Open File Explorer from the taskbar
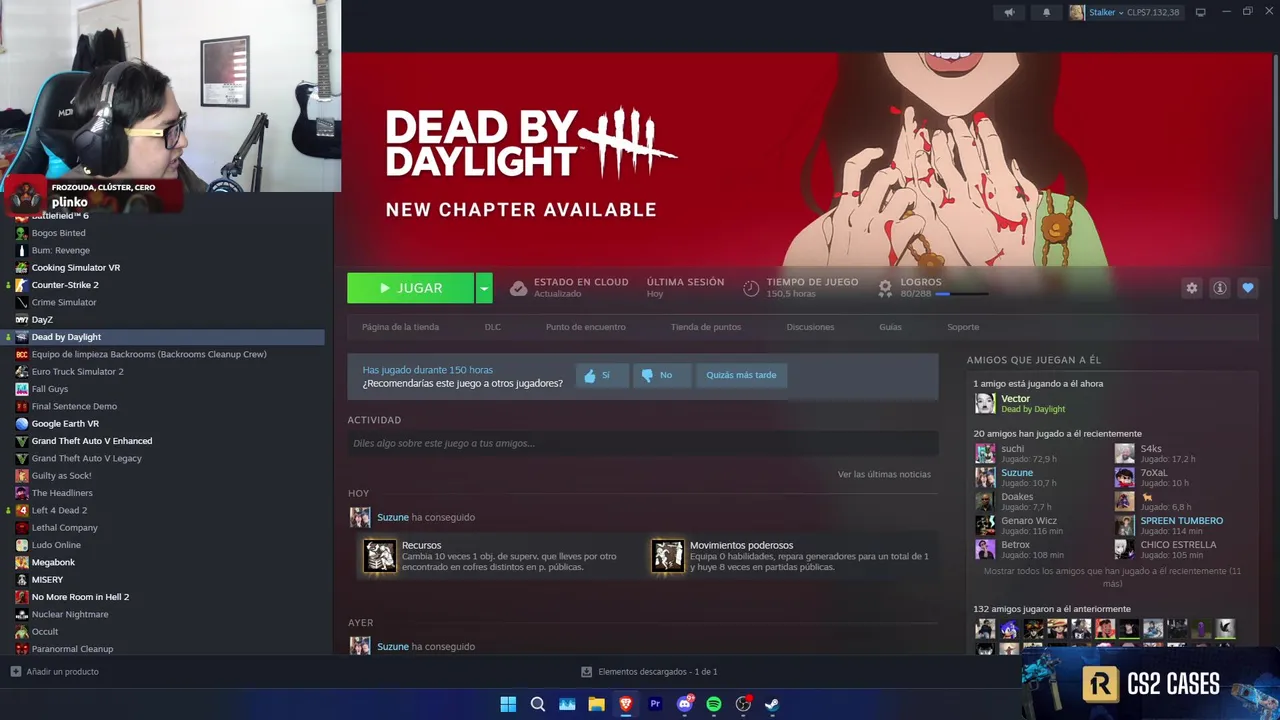 coord(597,704)
